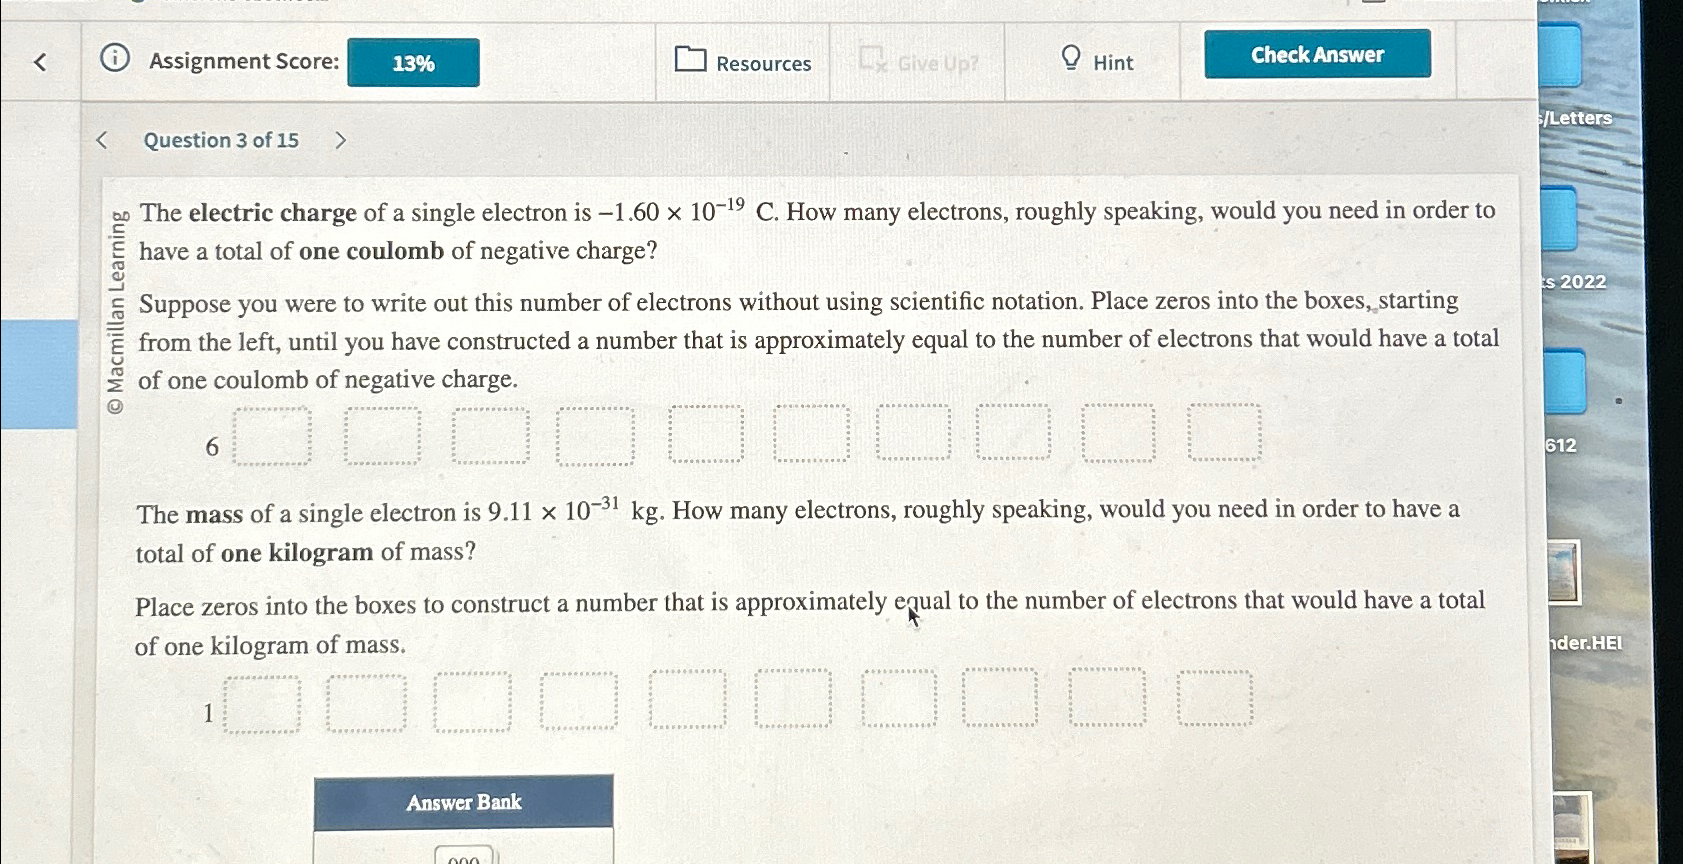Click the 13% assignment score badge
Viewport: 1683px width, 864px height.
[413, 62]
